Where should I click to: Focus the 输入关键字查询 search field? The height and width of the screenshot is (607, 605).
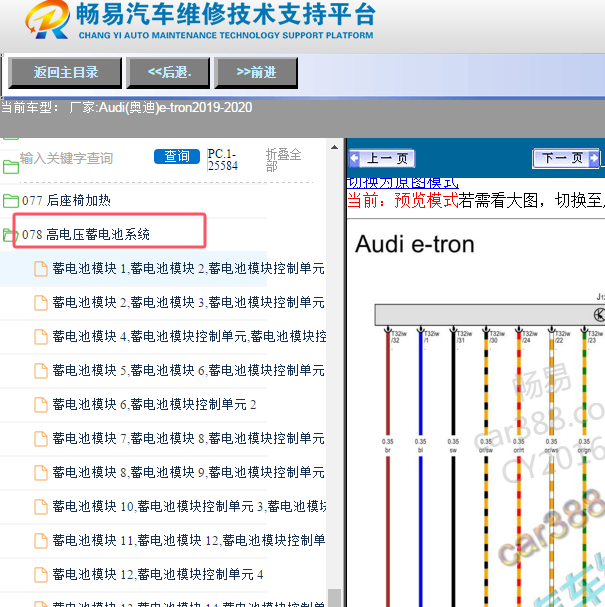click(x=67, y=158)
